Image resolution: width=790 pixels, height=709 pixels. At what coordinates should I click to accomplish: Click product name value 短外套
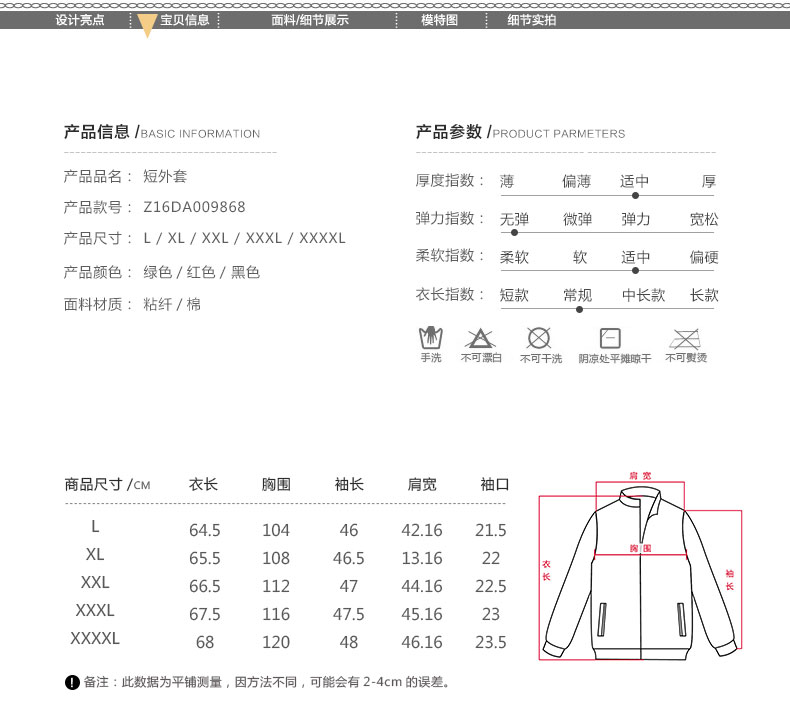165,176
